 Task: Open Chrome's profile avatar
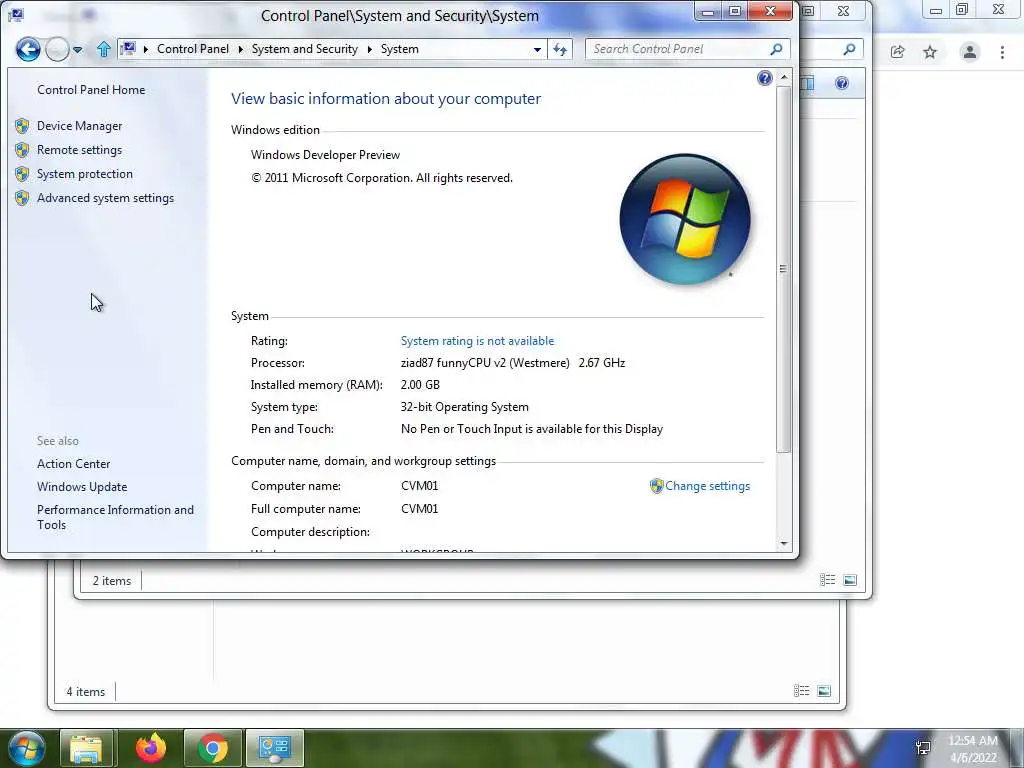point(970,52)
